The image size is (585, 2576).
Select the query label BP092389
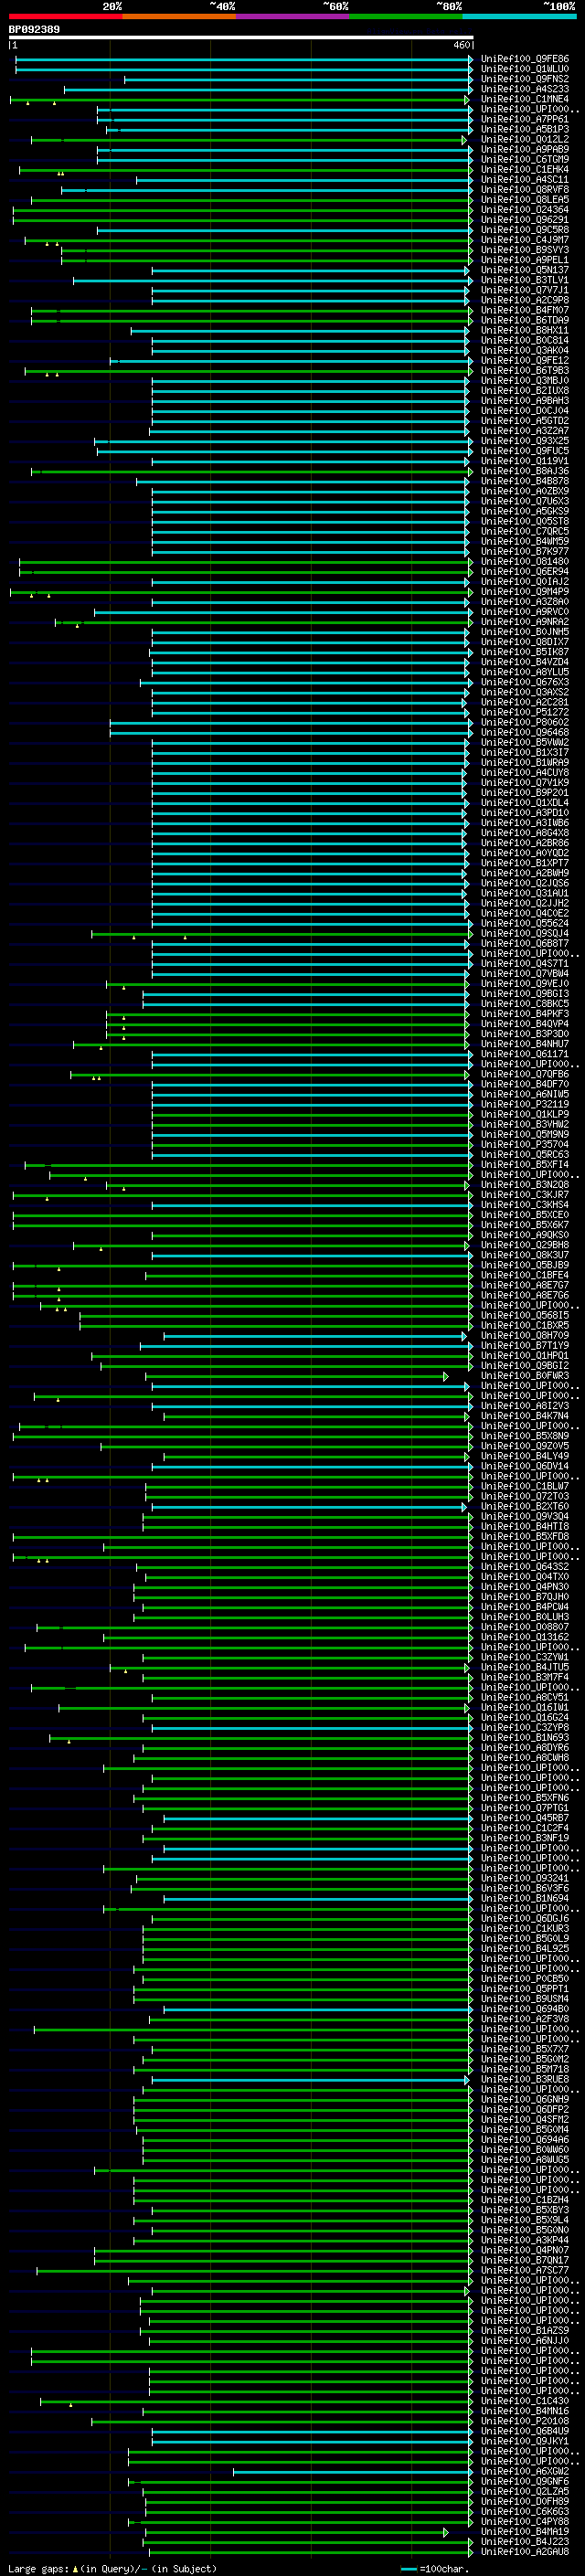(34, 29)
